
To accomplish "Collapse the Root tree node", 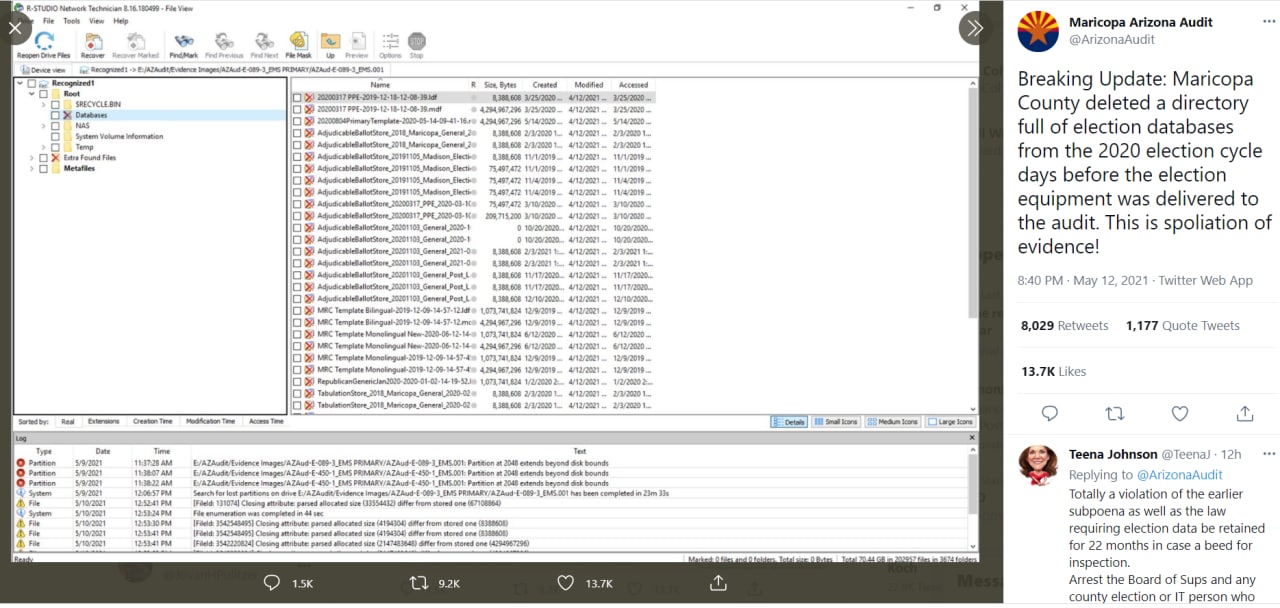I will 31,94.
